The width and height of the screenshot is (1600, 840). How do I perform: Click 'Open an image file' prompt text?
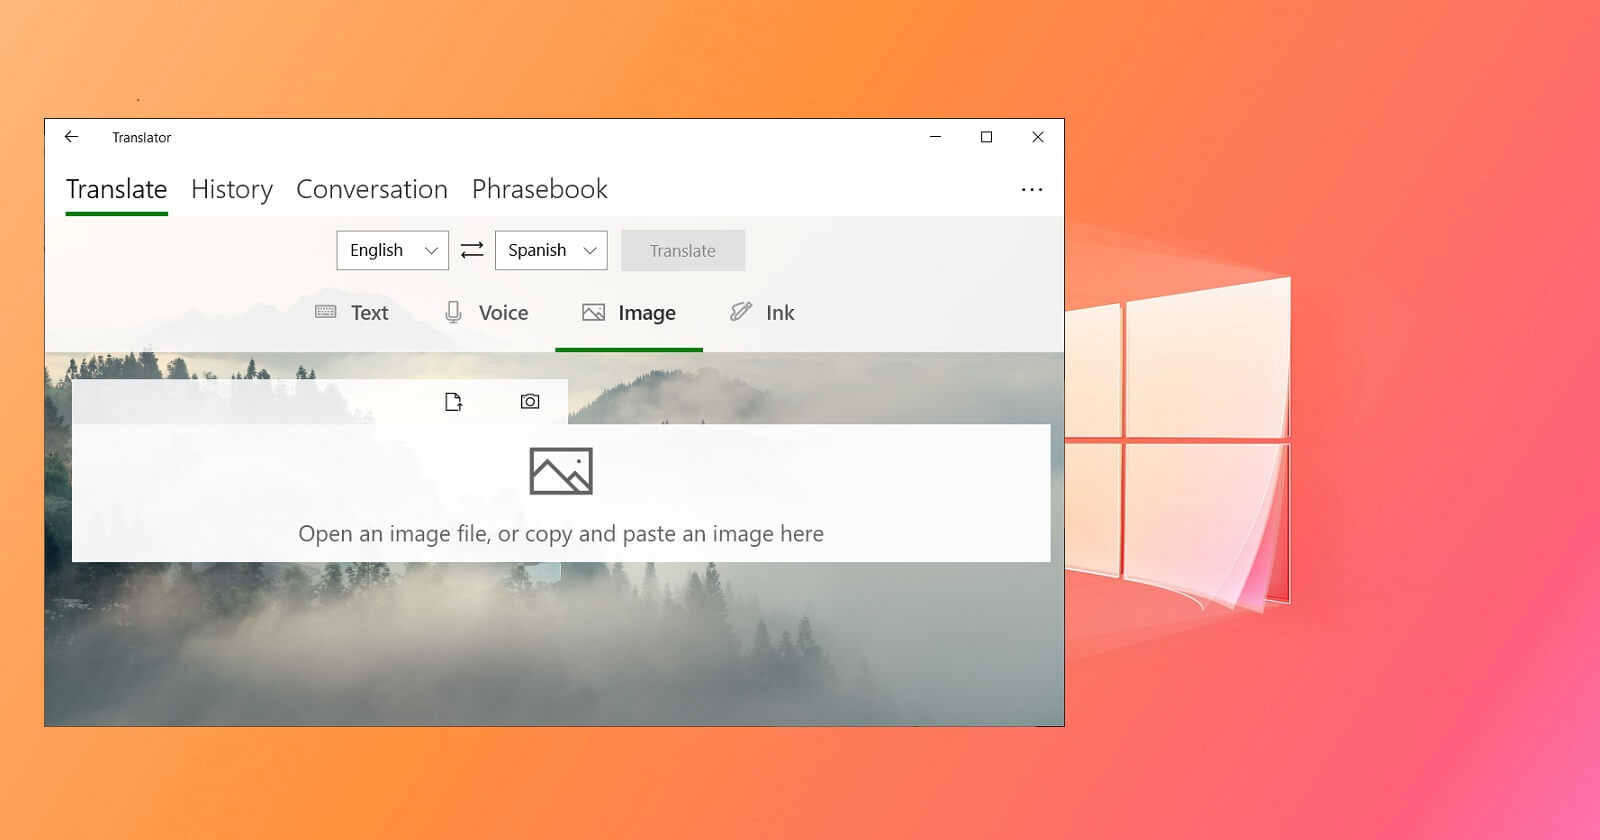561,534
